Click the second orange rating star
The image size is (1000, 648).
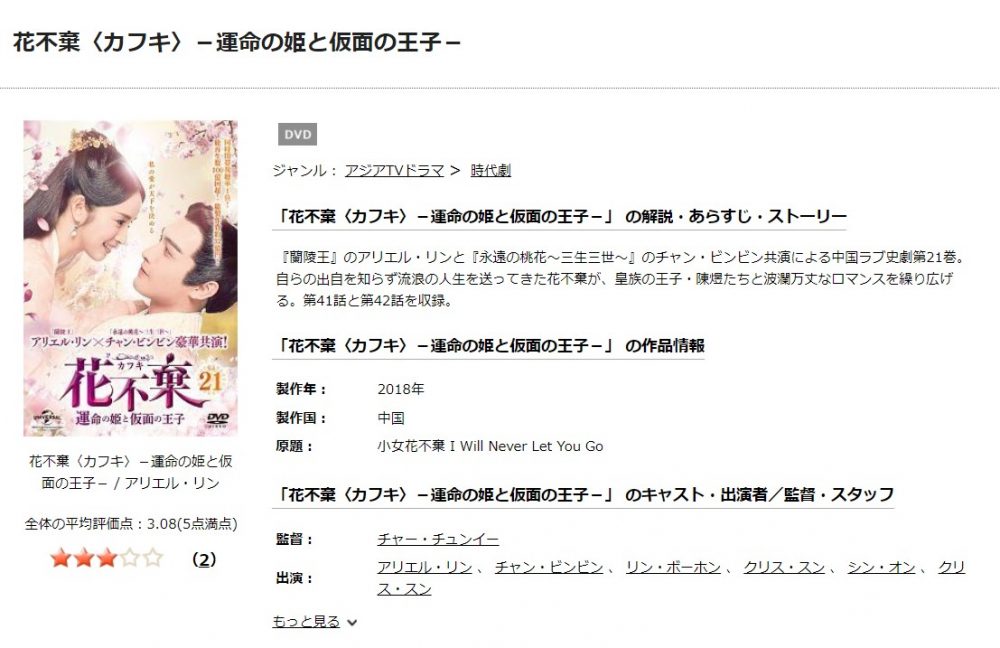84,558
